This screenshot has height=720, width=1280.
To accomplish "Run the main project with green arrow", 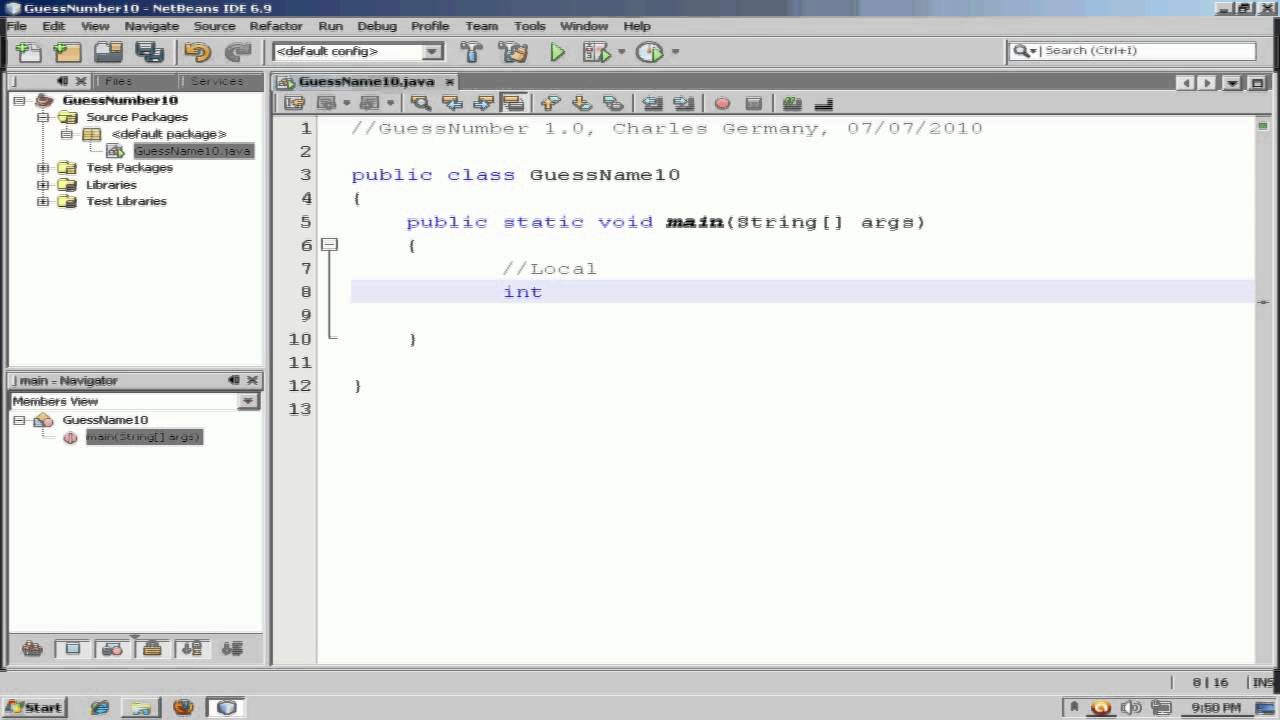I will click(557, 52).
